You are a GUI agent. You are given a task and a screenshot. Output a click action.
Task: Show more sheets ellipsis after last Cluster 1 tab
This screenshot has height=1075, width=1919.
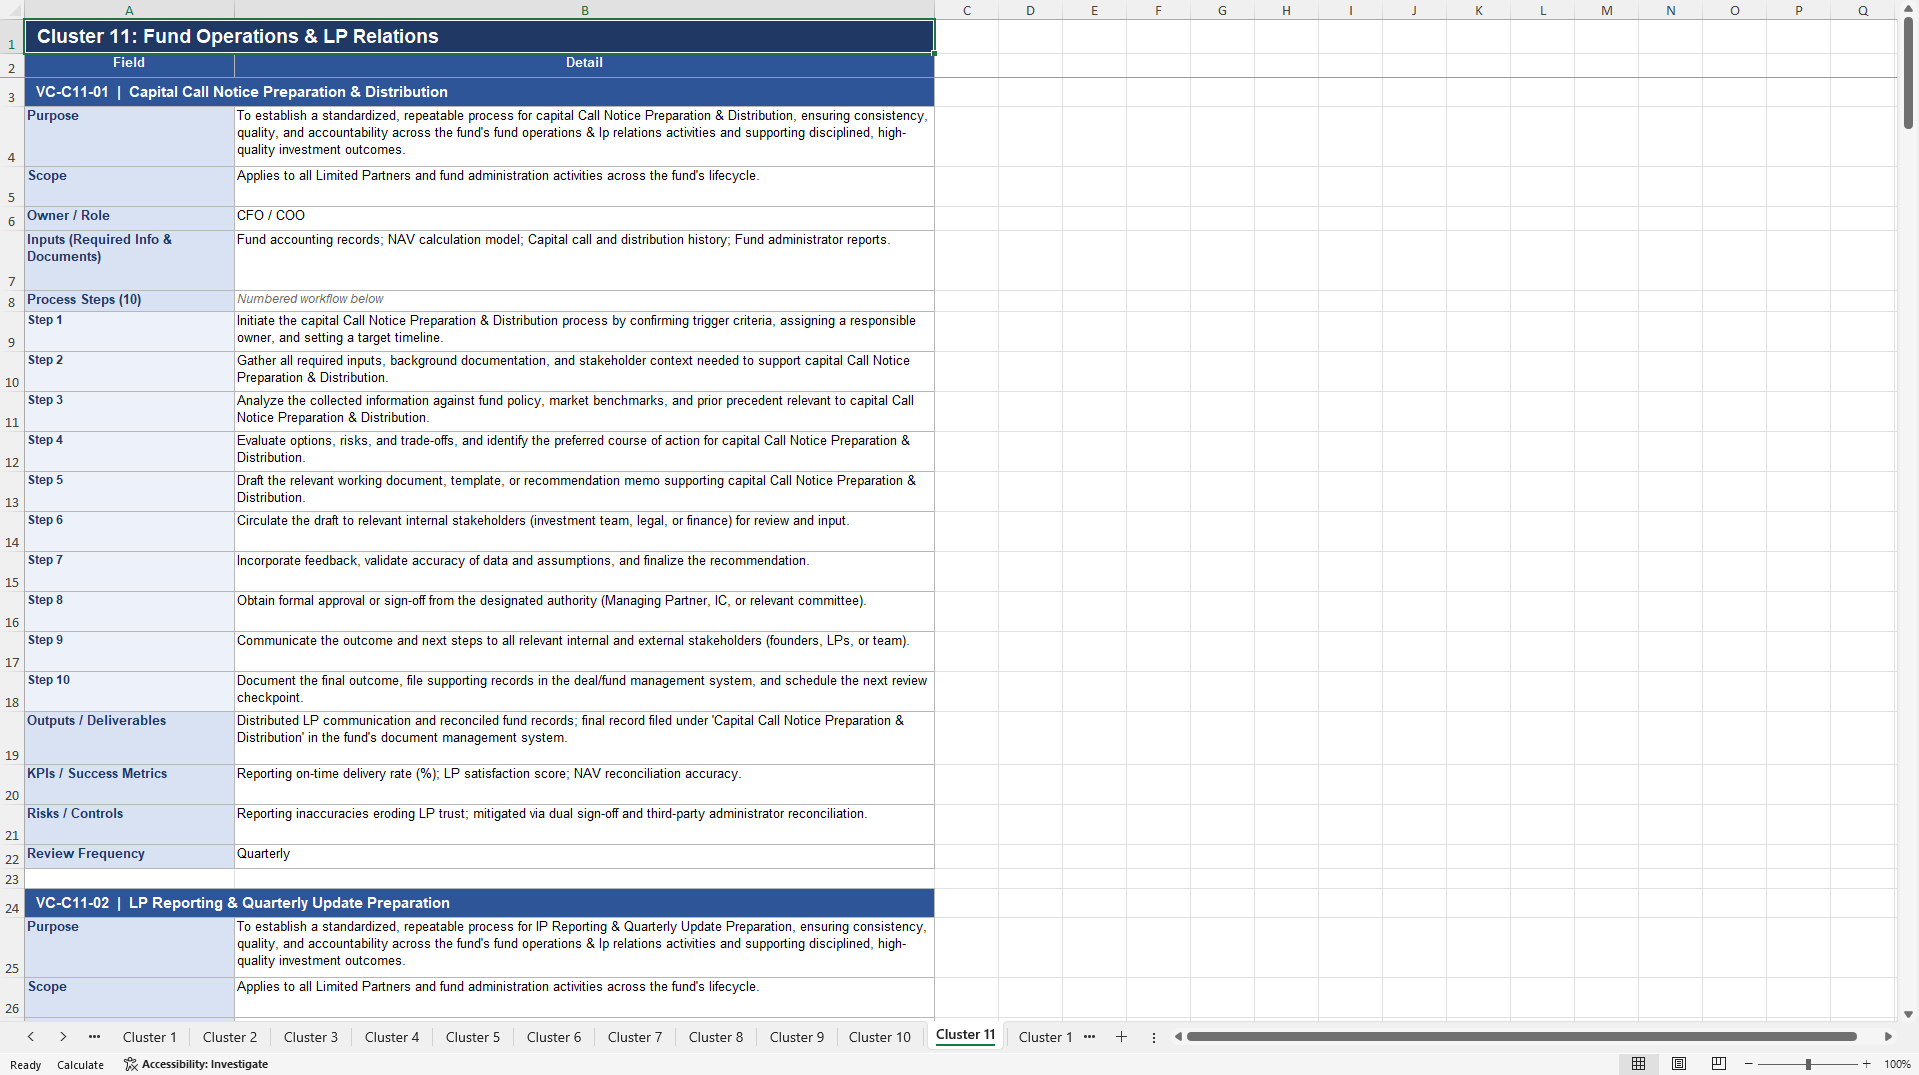click(1089, 1037)
